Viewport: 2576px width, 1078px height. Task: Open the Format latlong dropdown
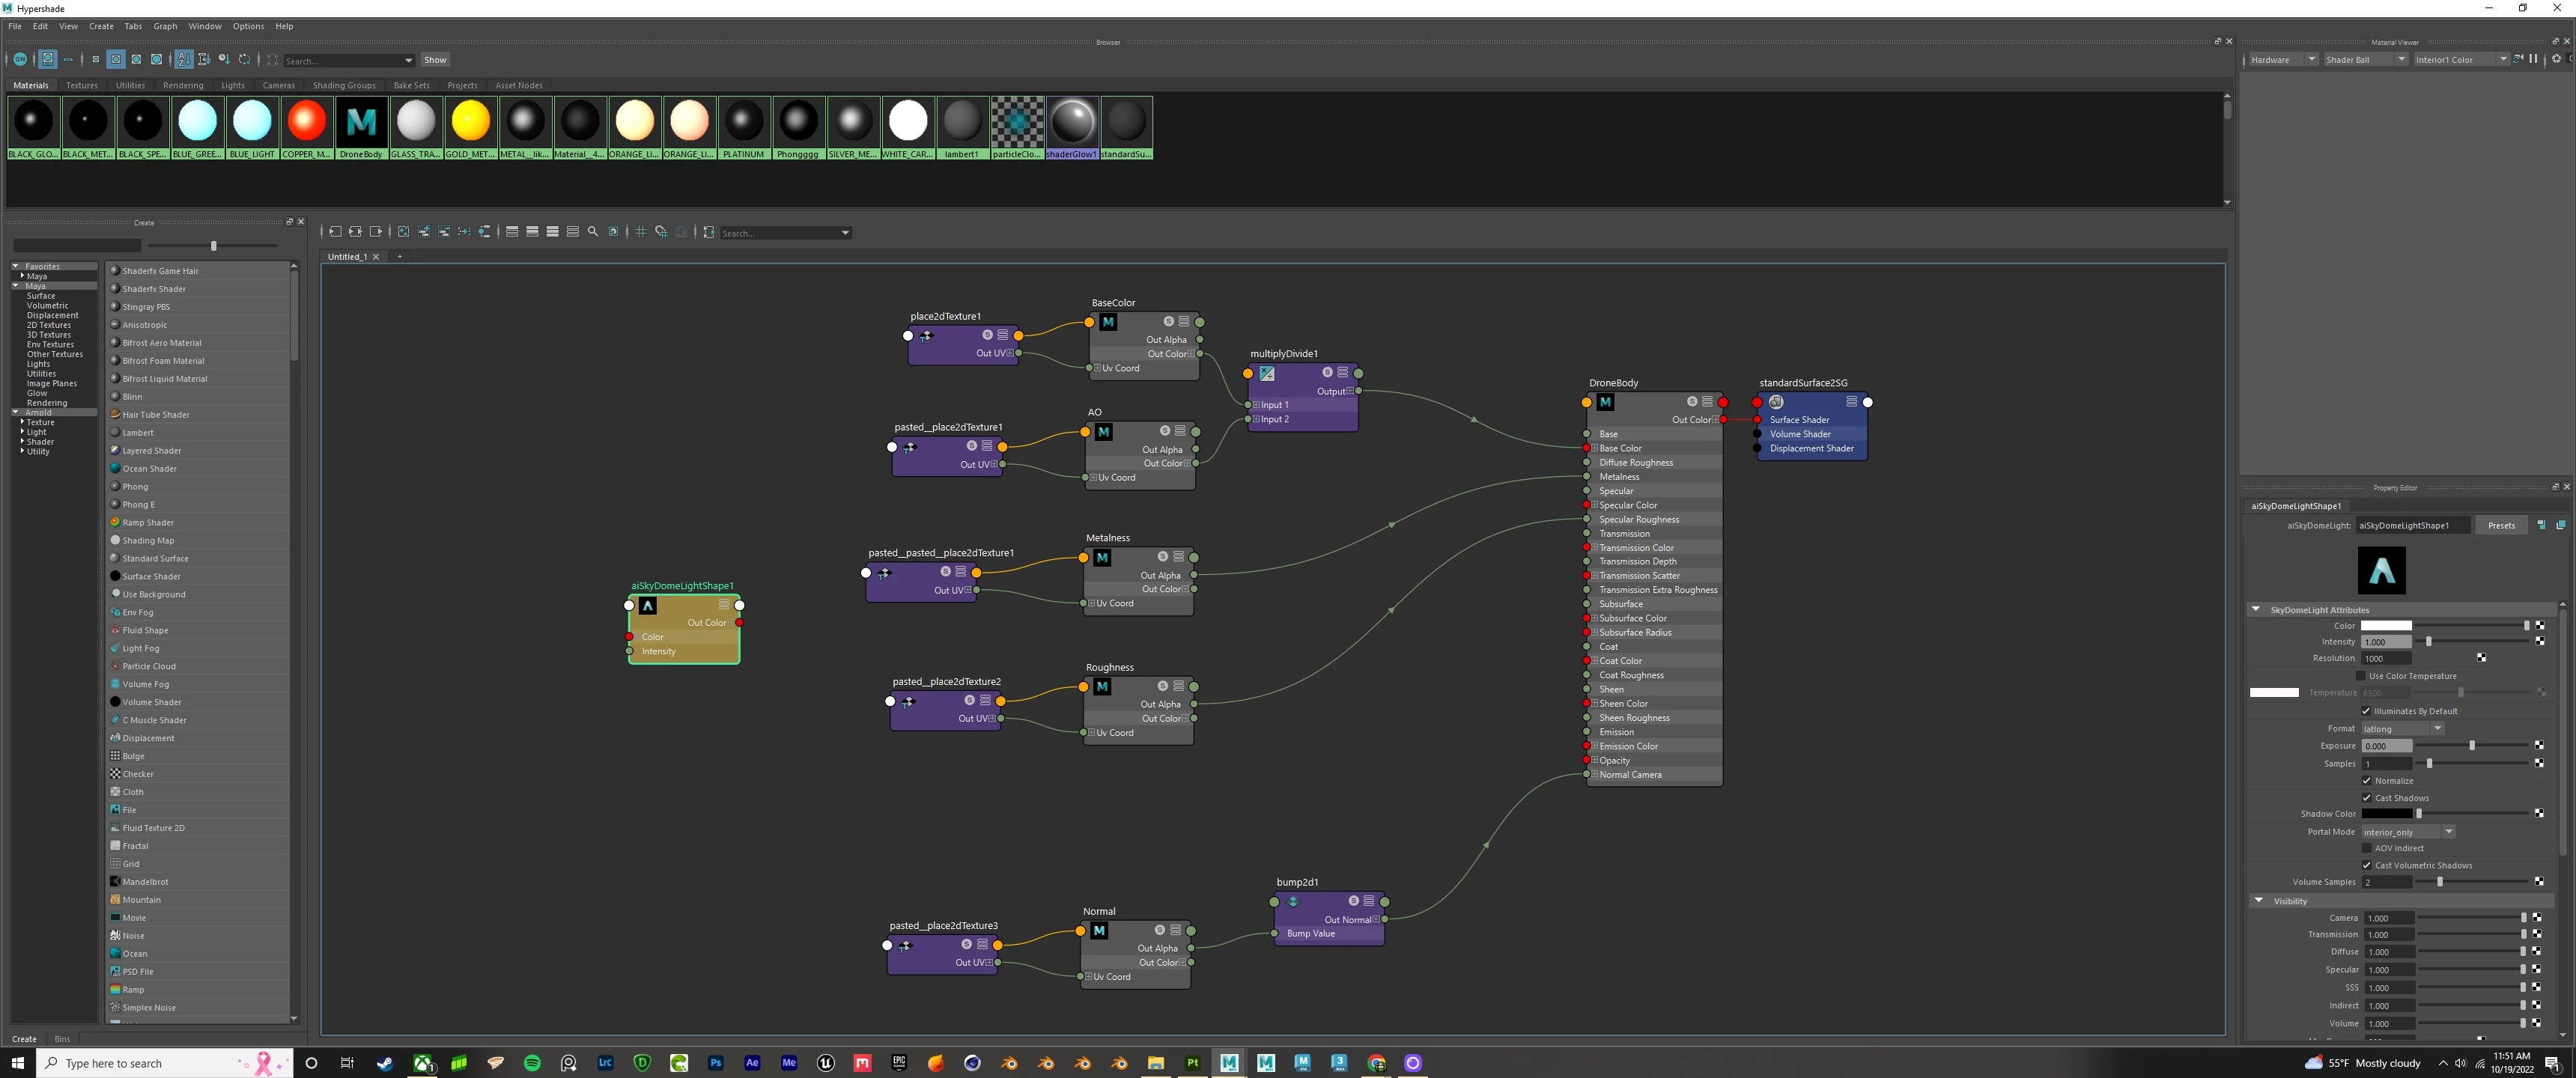point(2402,729)
